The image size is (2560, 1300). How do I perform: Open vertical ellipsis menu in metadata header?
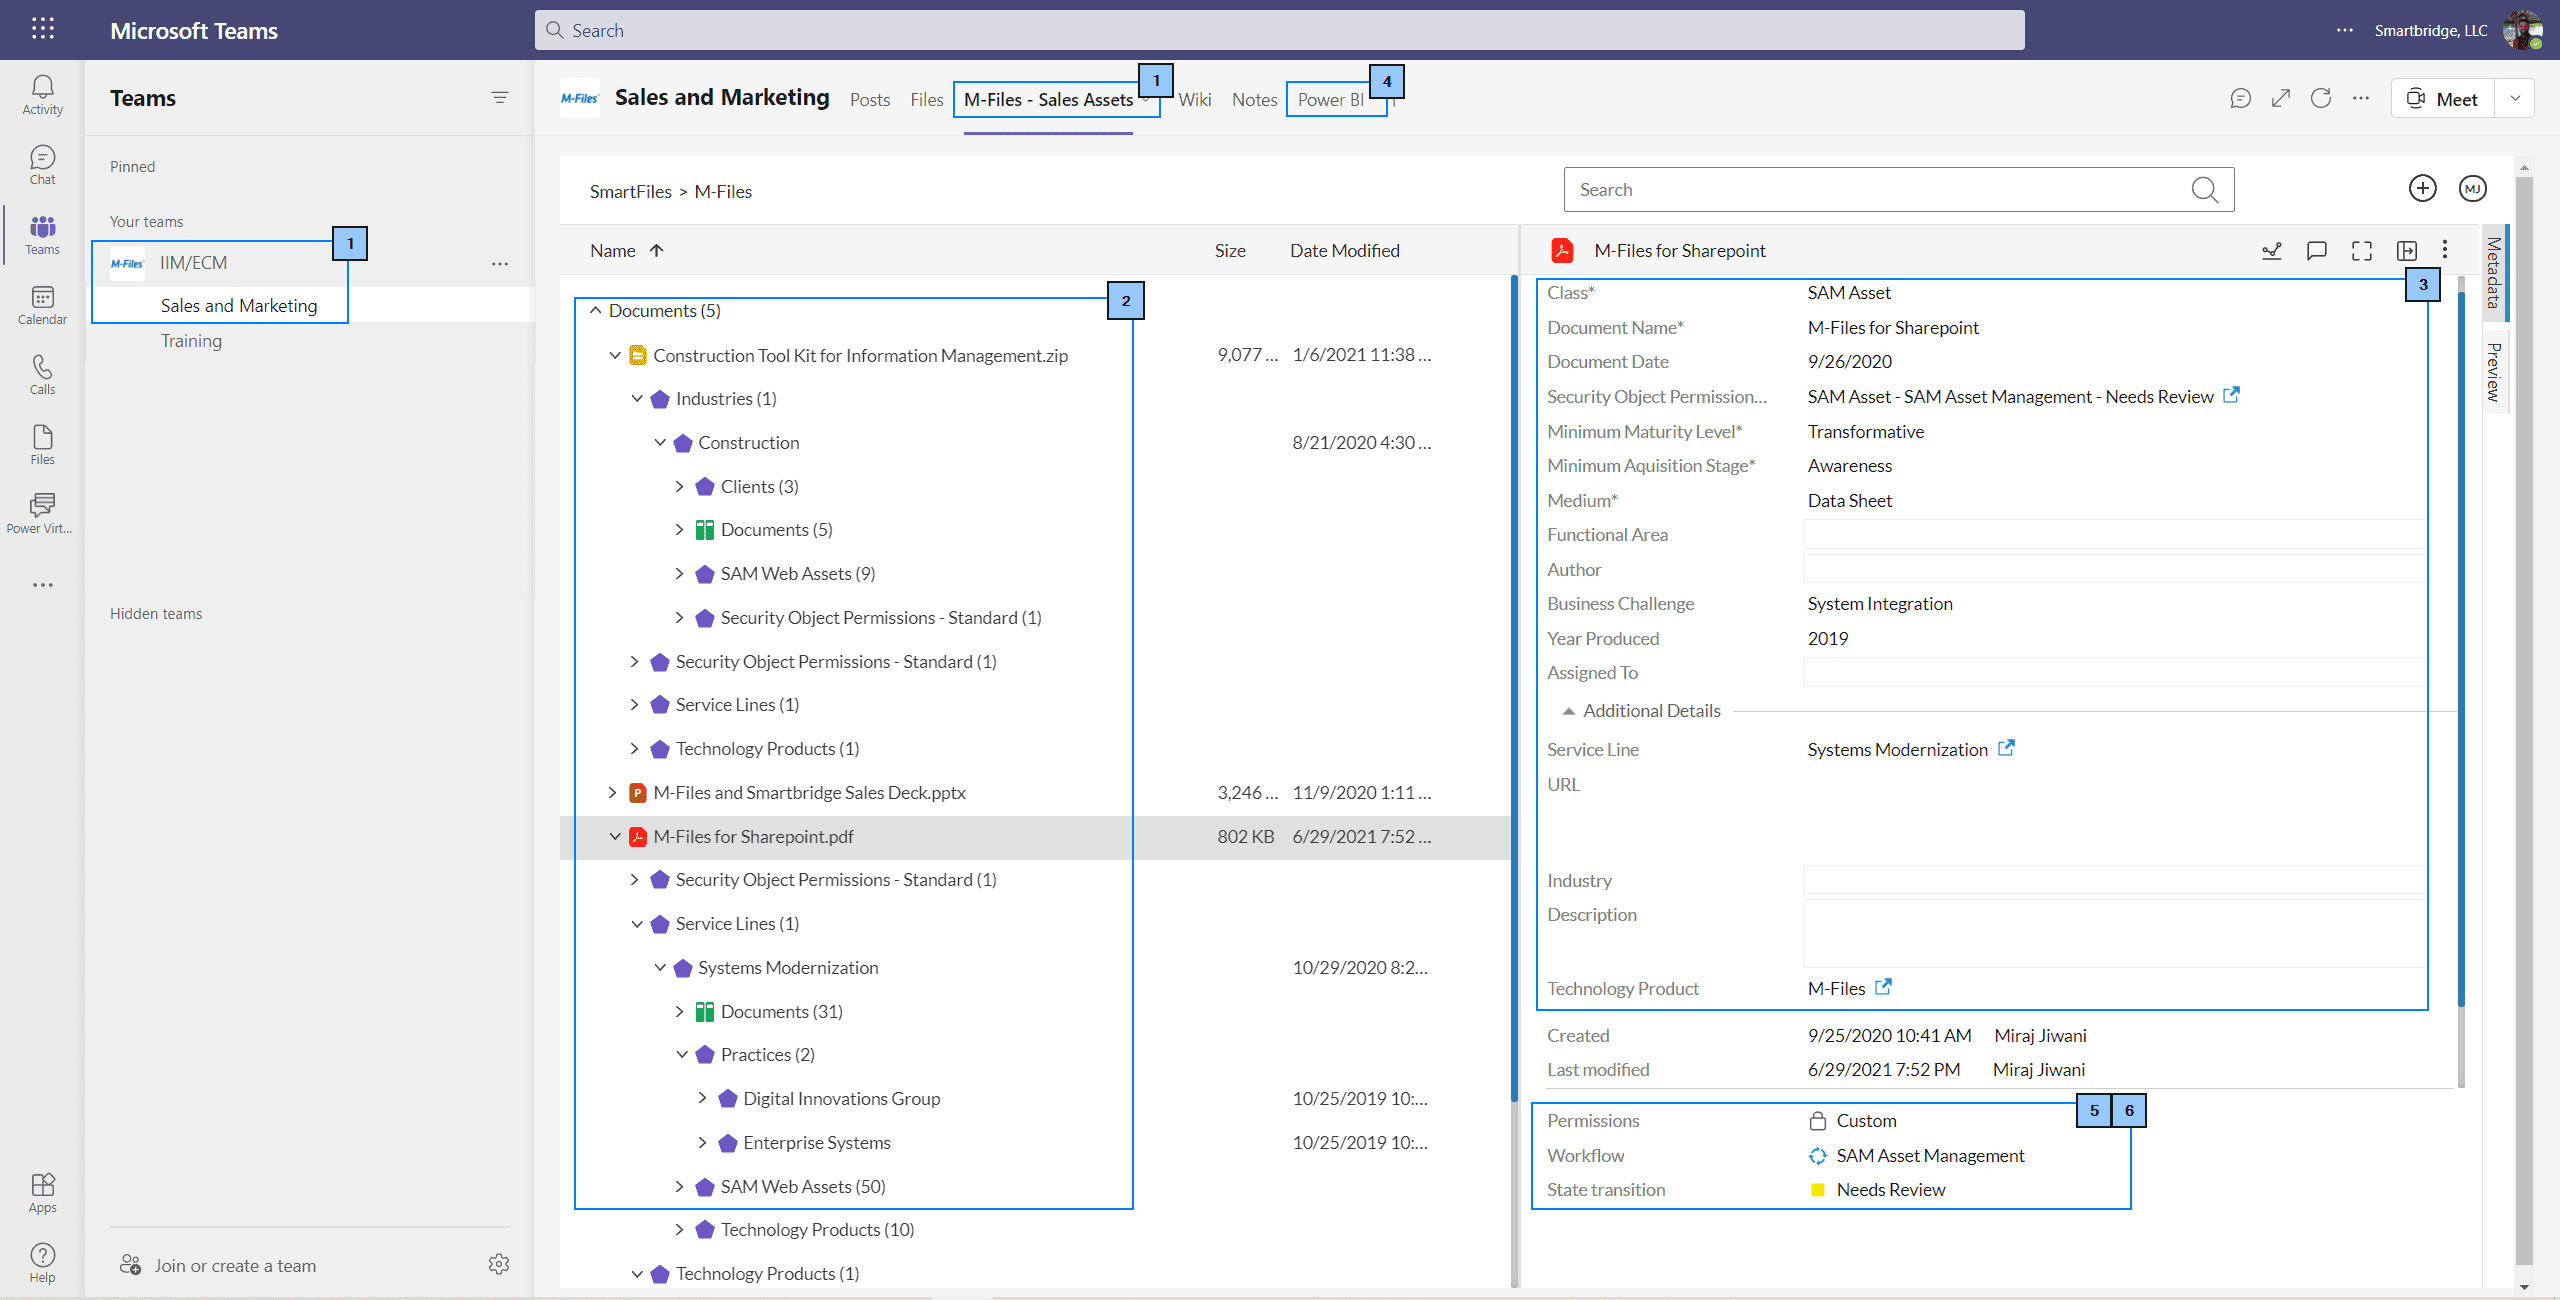pyautogui.click(x=2445, y=250)
